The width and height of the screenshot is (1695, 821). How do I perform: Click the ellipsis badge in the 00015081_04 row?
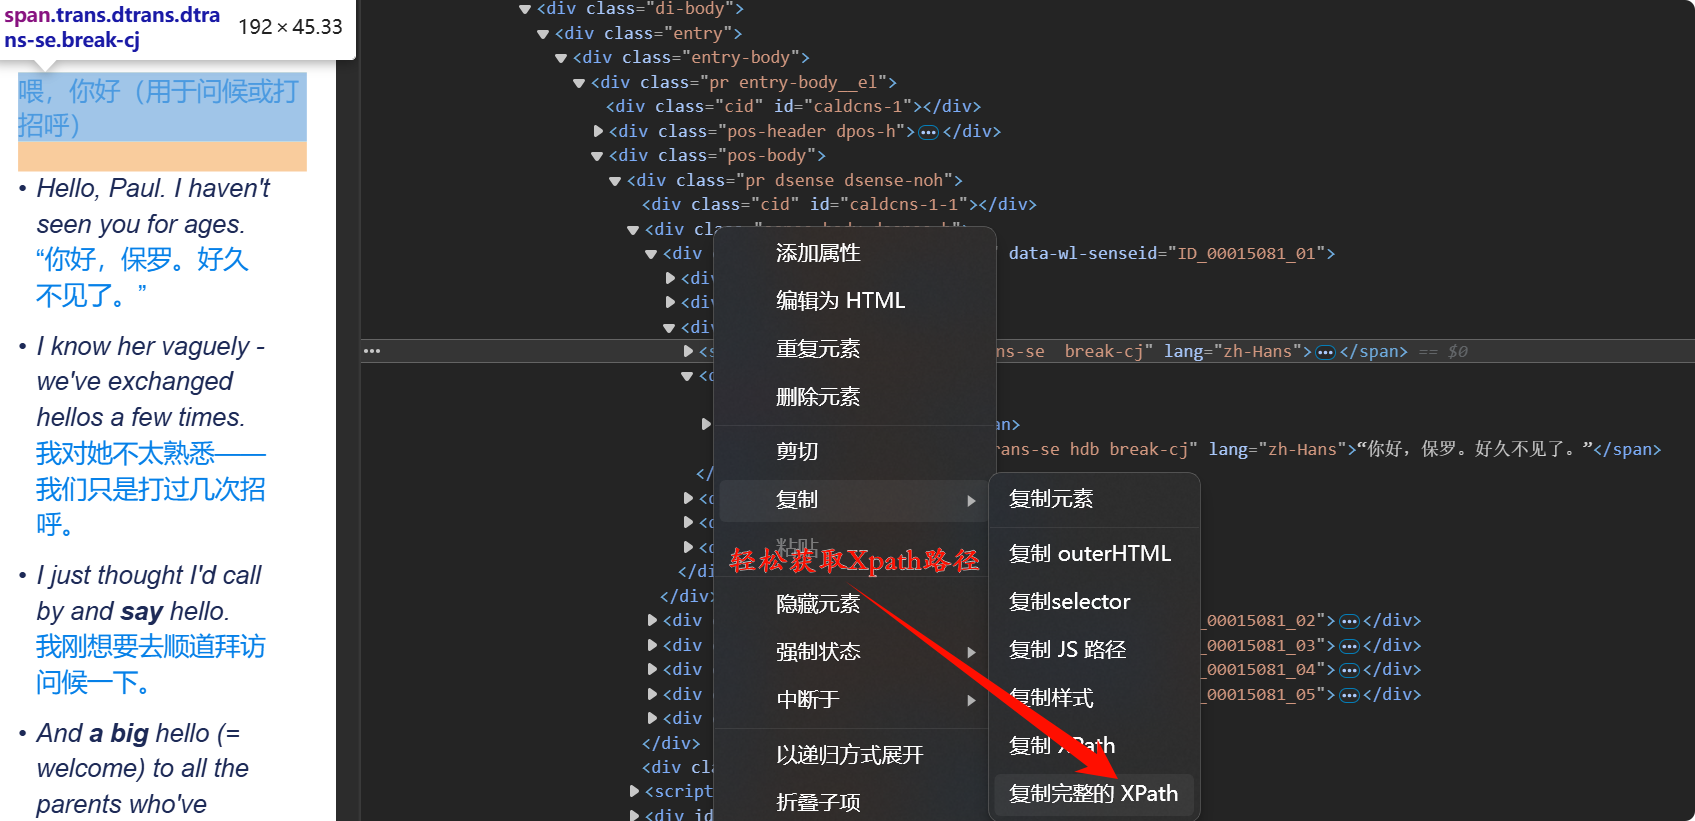1349,670
